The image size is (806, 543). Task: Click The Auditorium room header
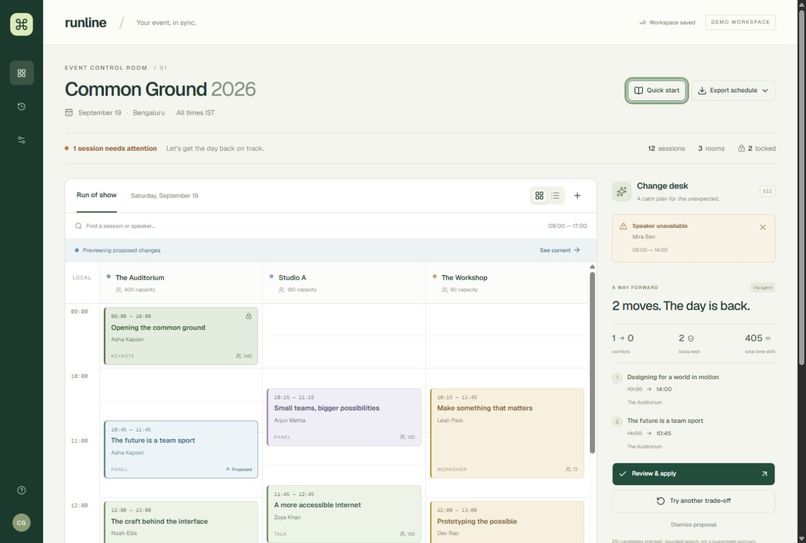(x=181, y=283)
